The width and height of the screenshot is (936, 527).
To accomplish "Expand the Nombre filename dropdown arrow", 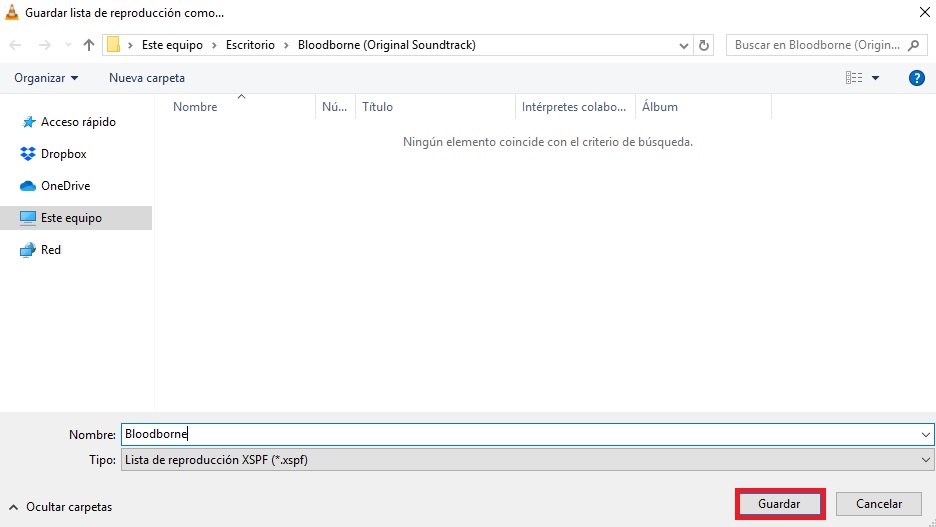I will click(x=925, y=434).
